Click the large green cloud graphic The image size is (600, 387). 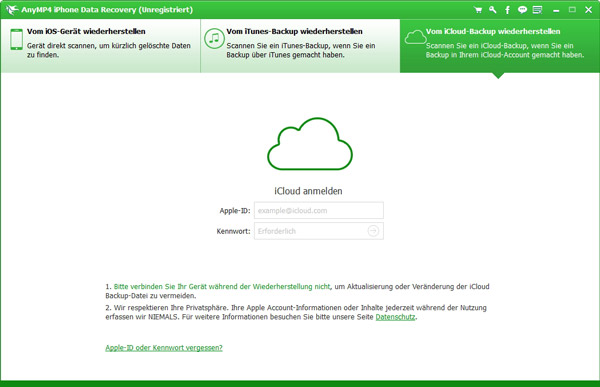(310, 144)
